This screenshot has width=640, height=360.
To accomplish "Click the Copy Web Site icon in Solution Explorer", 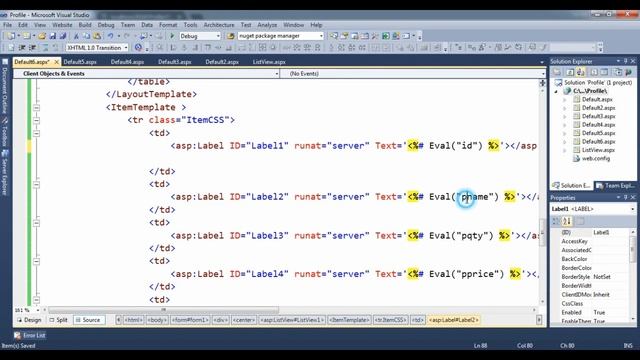I will [618, 72].
